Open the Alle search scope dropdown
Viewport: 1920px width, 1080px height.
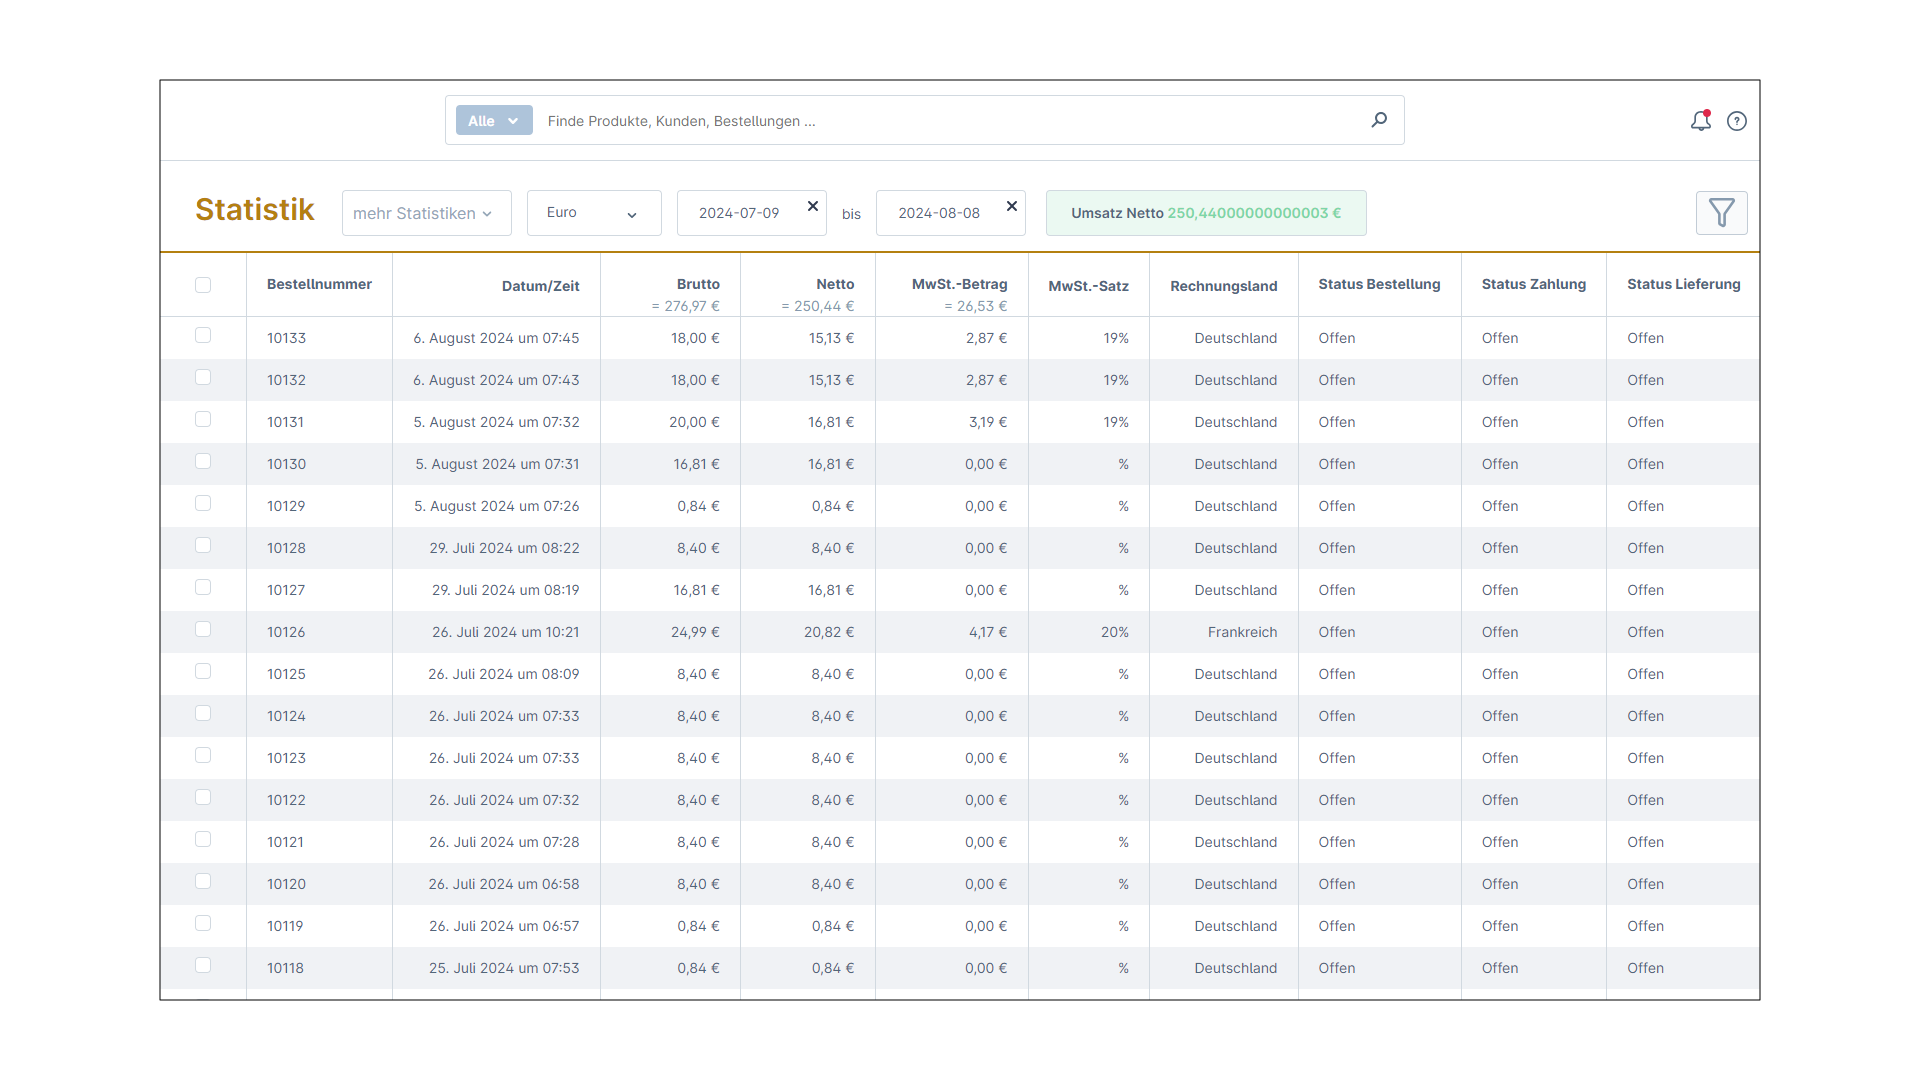tap(494, 120)
